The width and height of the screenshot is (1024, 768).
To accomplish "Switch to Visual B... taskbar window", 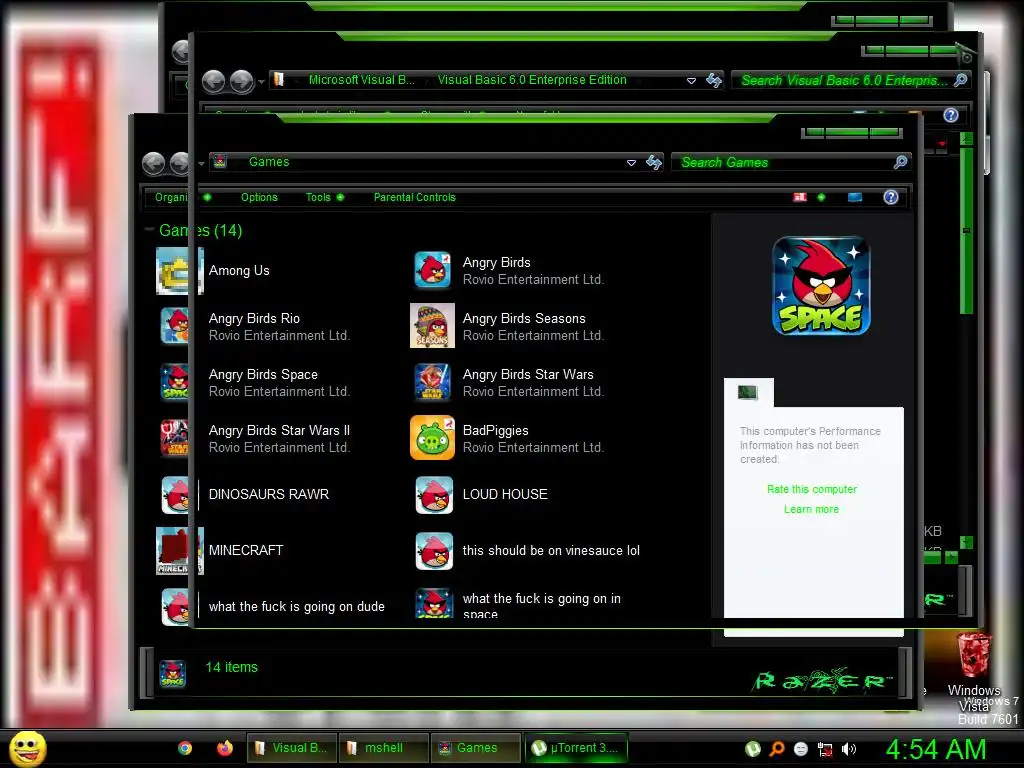I will pos(291,748).
